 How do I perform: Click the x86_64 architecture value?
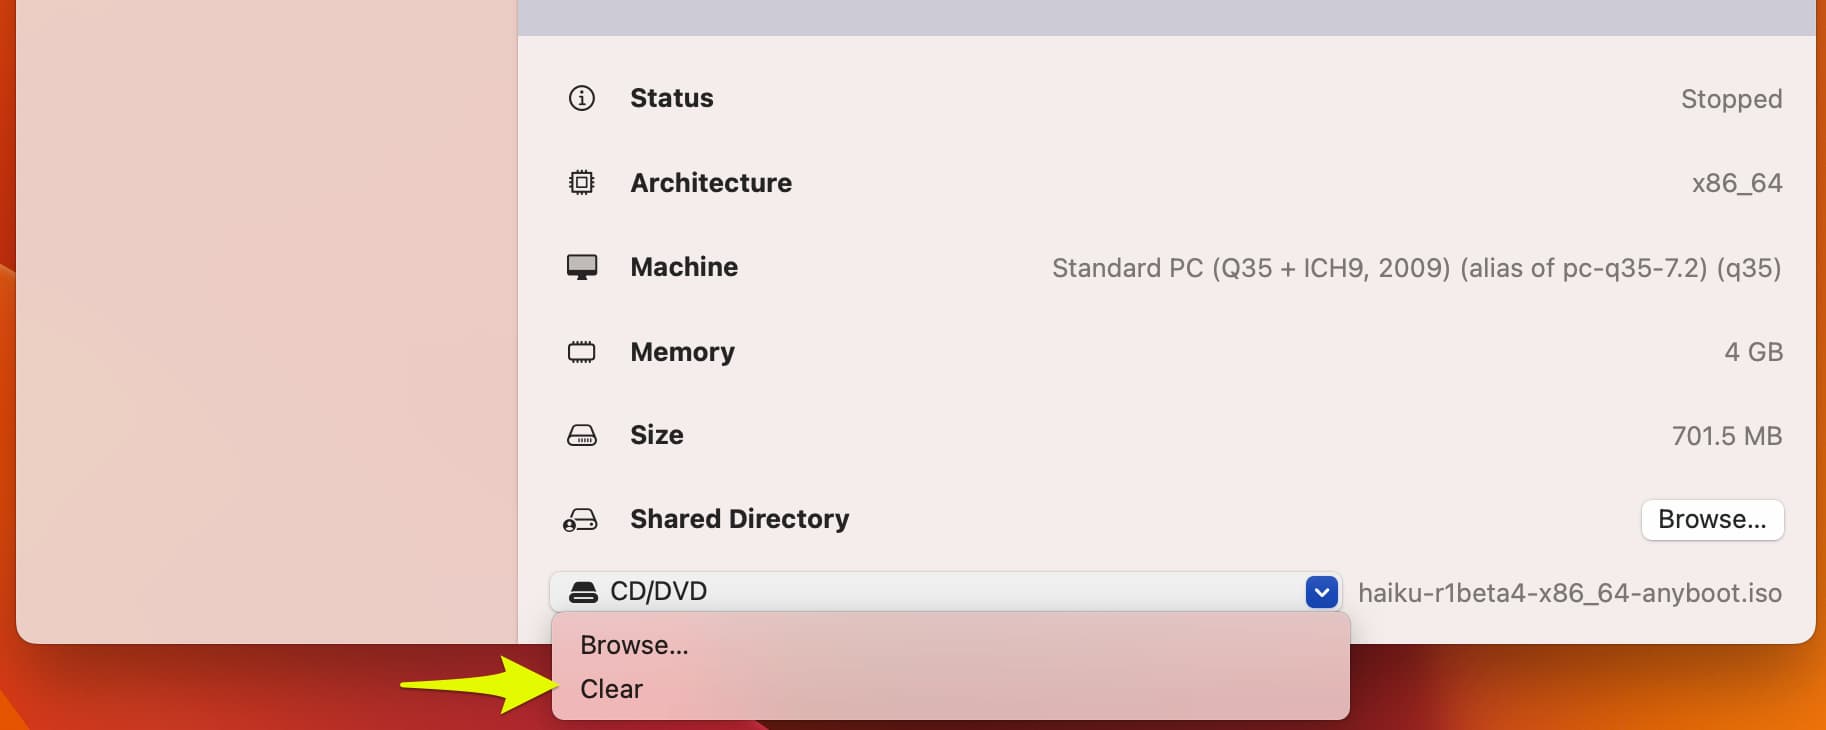coord(1737,183)
